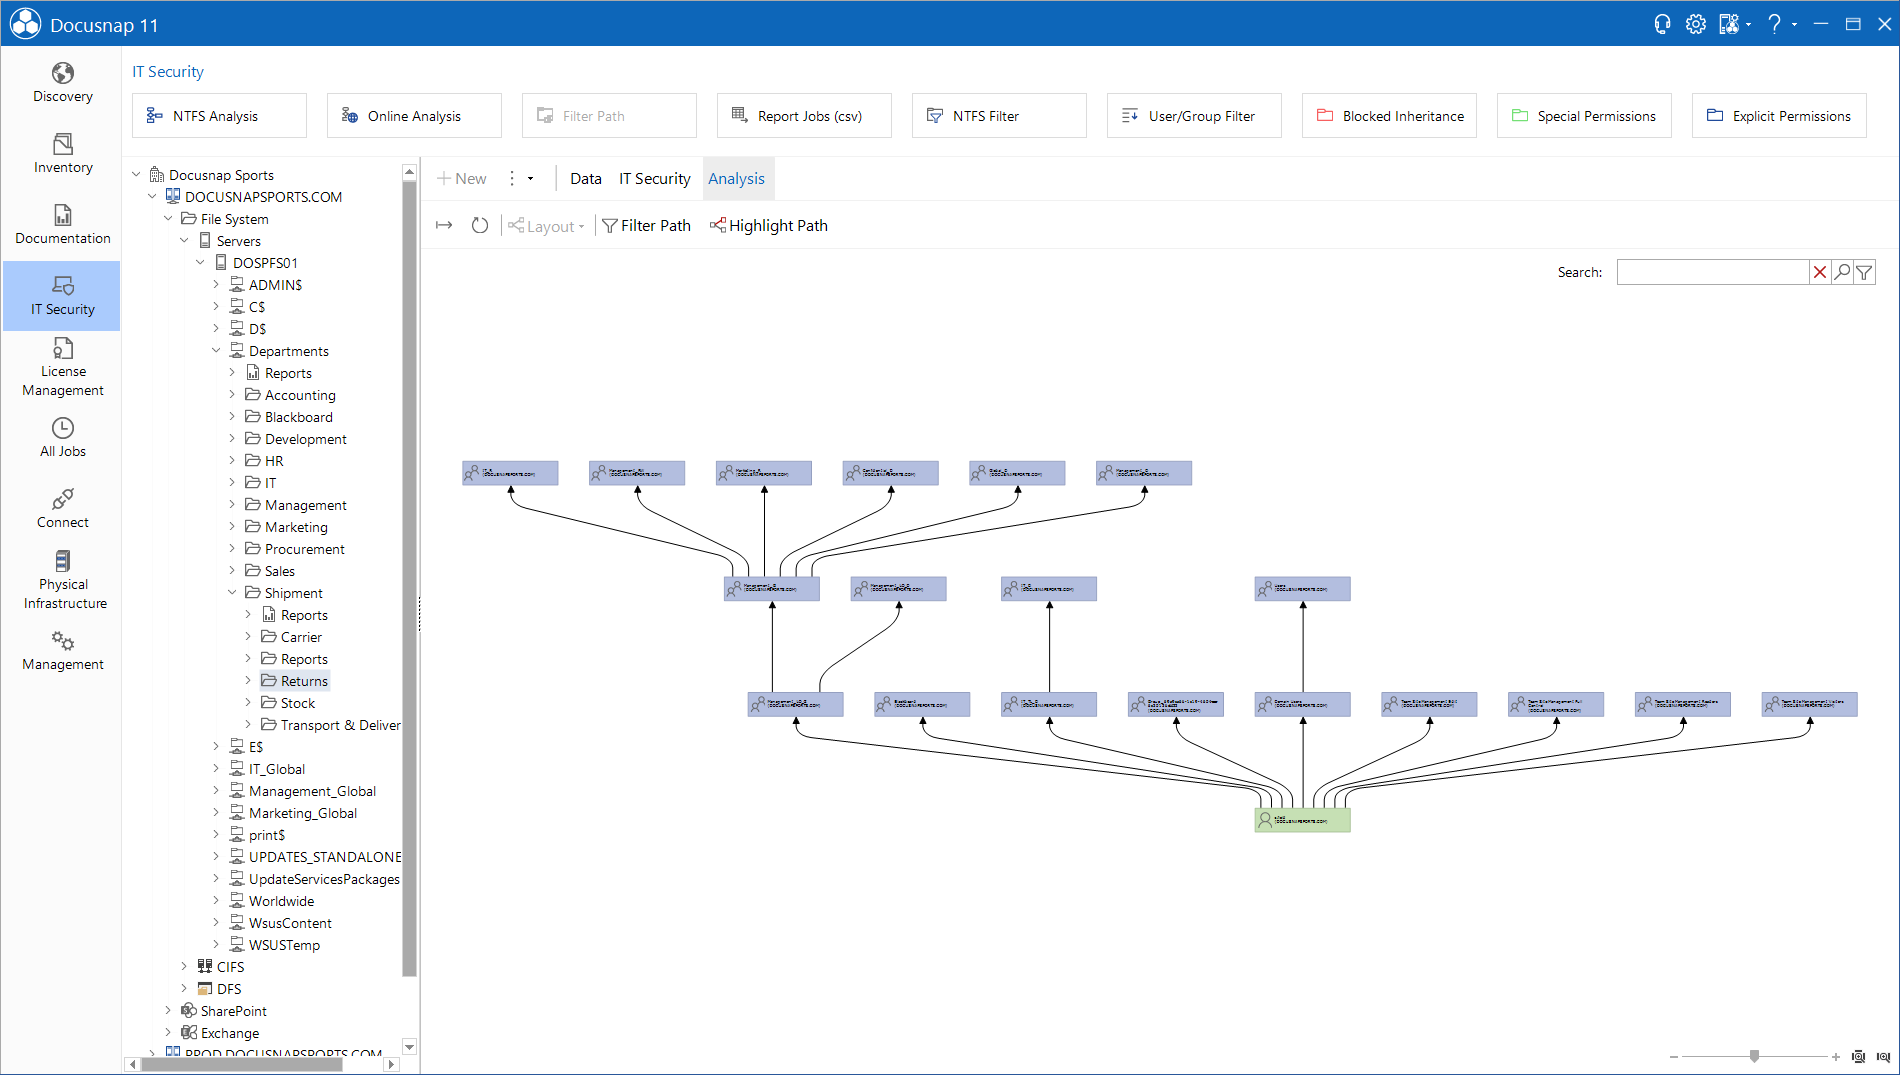Select Management_Global share in tree
The image size is (1900, 1075).
[x=312, y=791]
